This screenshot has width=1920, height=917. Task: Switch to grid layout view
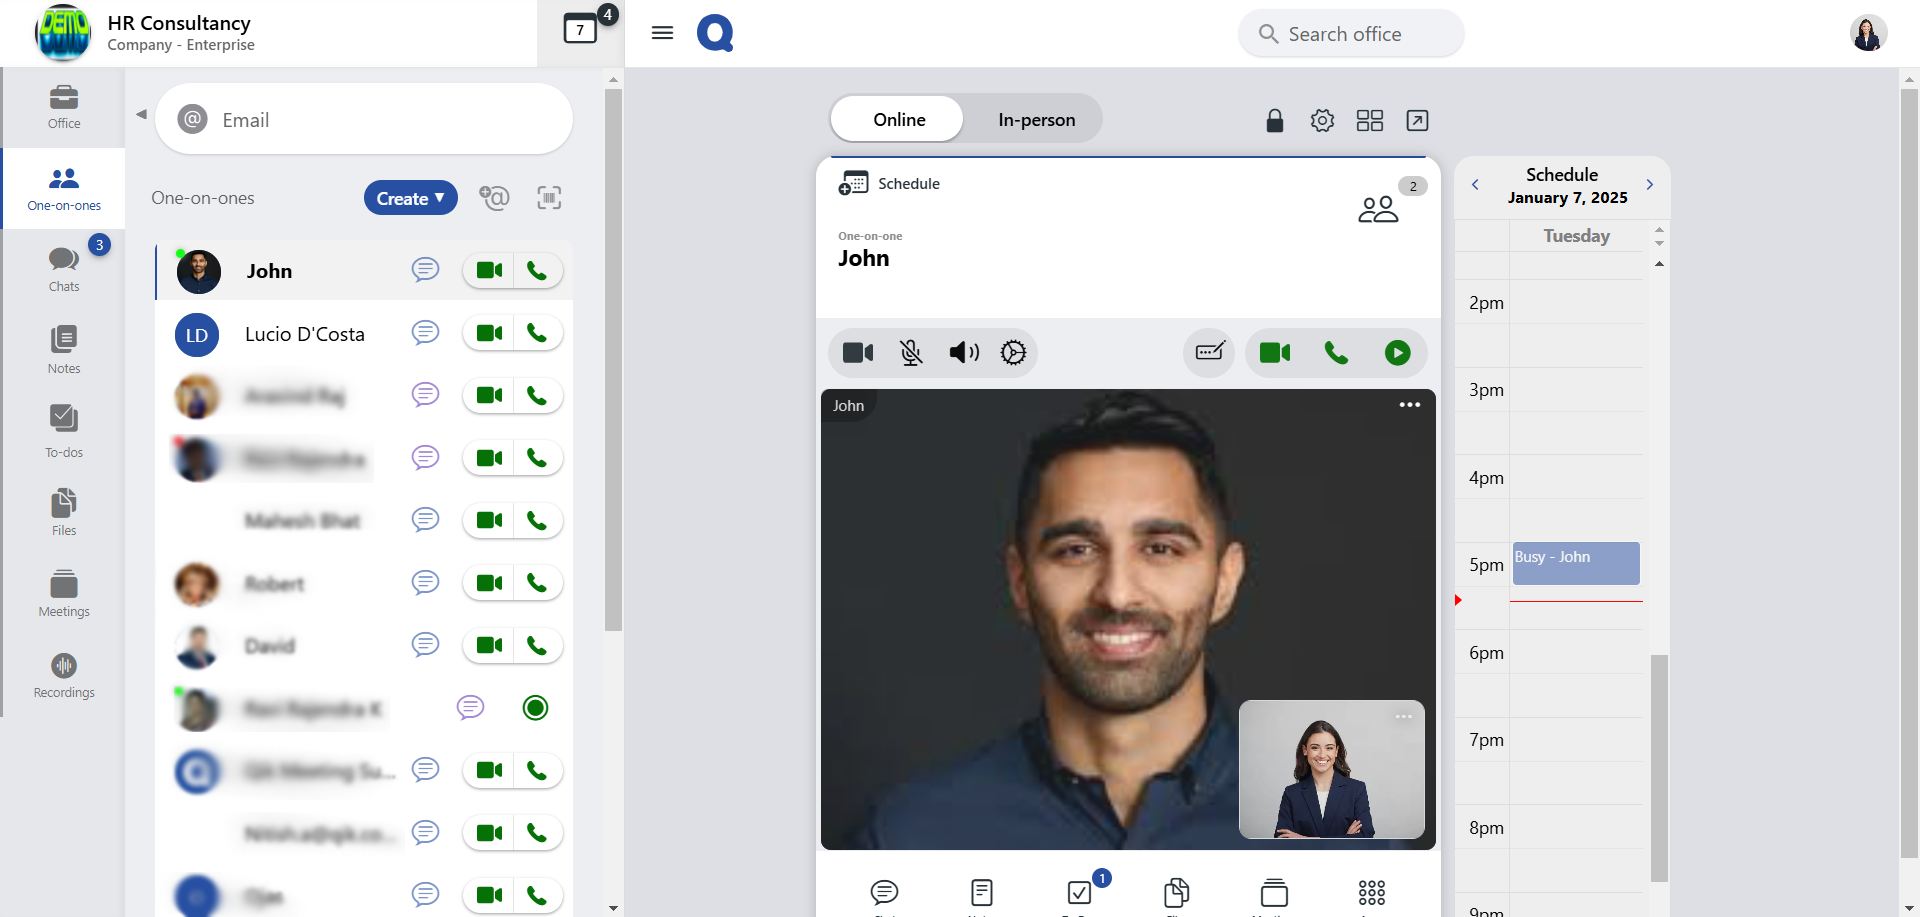pyautogui.click(x=1370, y=121)
